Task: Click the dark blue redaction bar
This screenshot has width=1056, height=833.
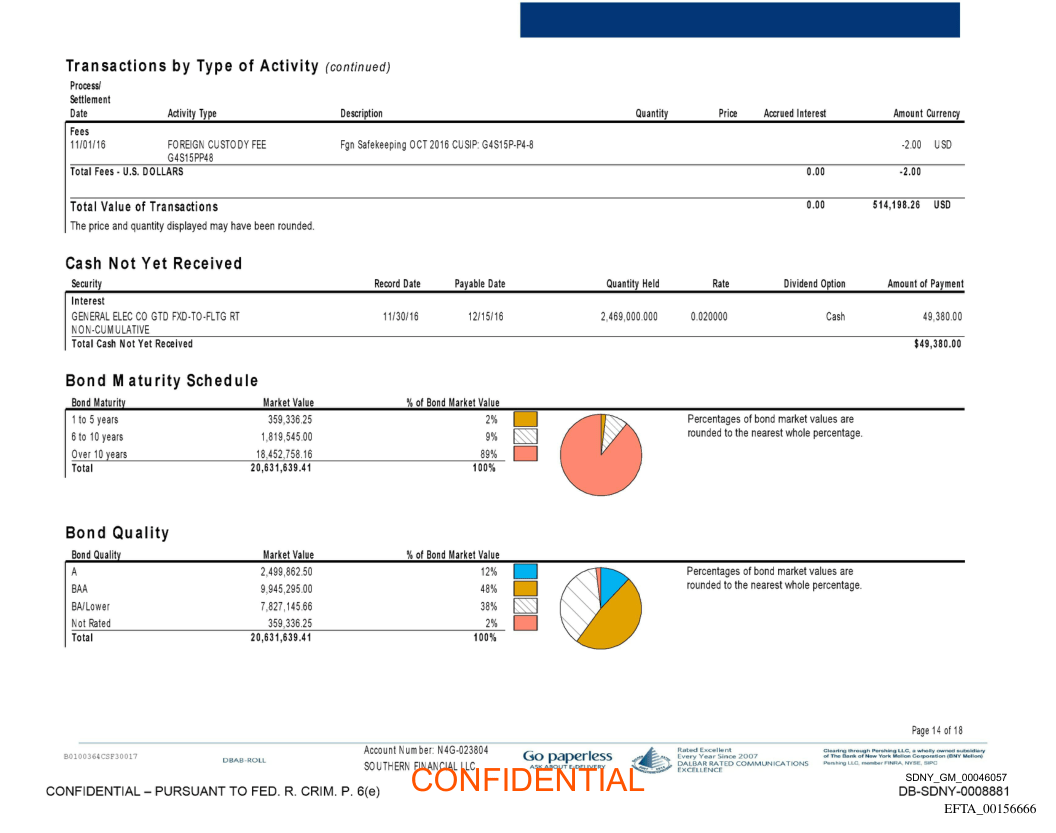Action: (739, 20)
